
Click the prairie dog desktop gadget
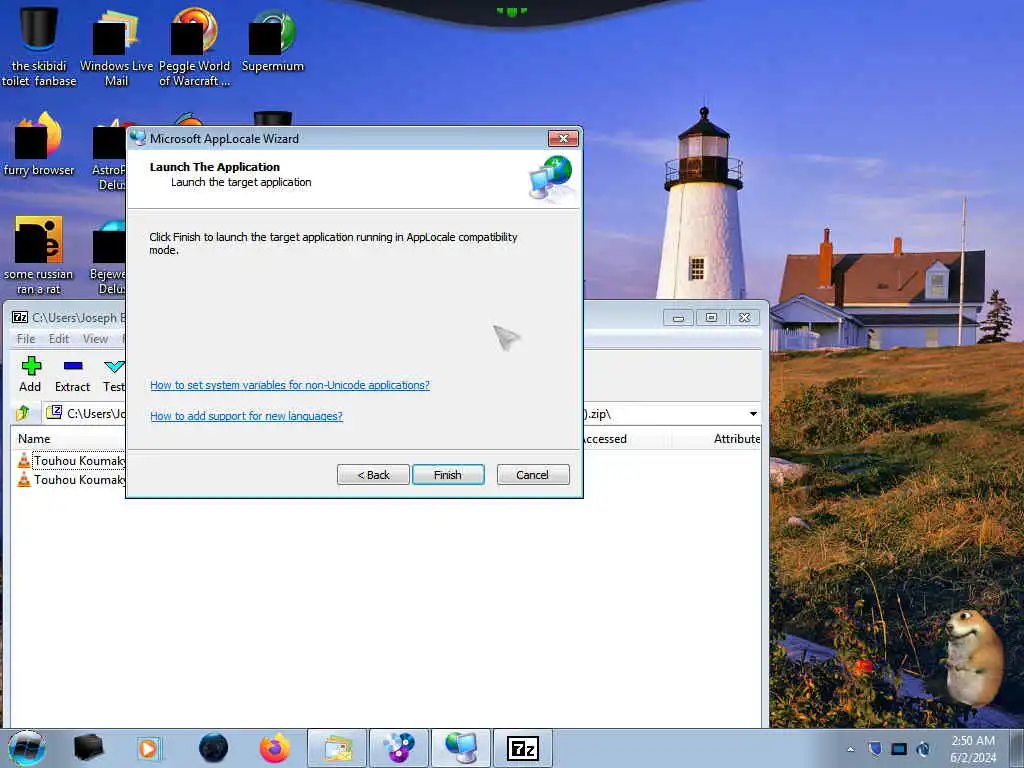tap(973, 658)
